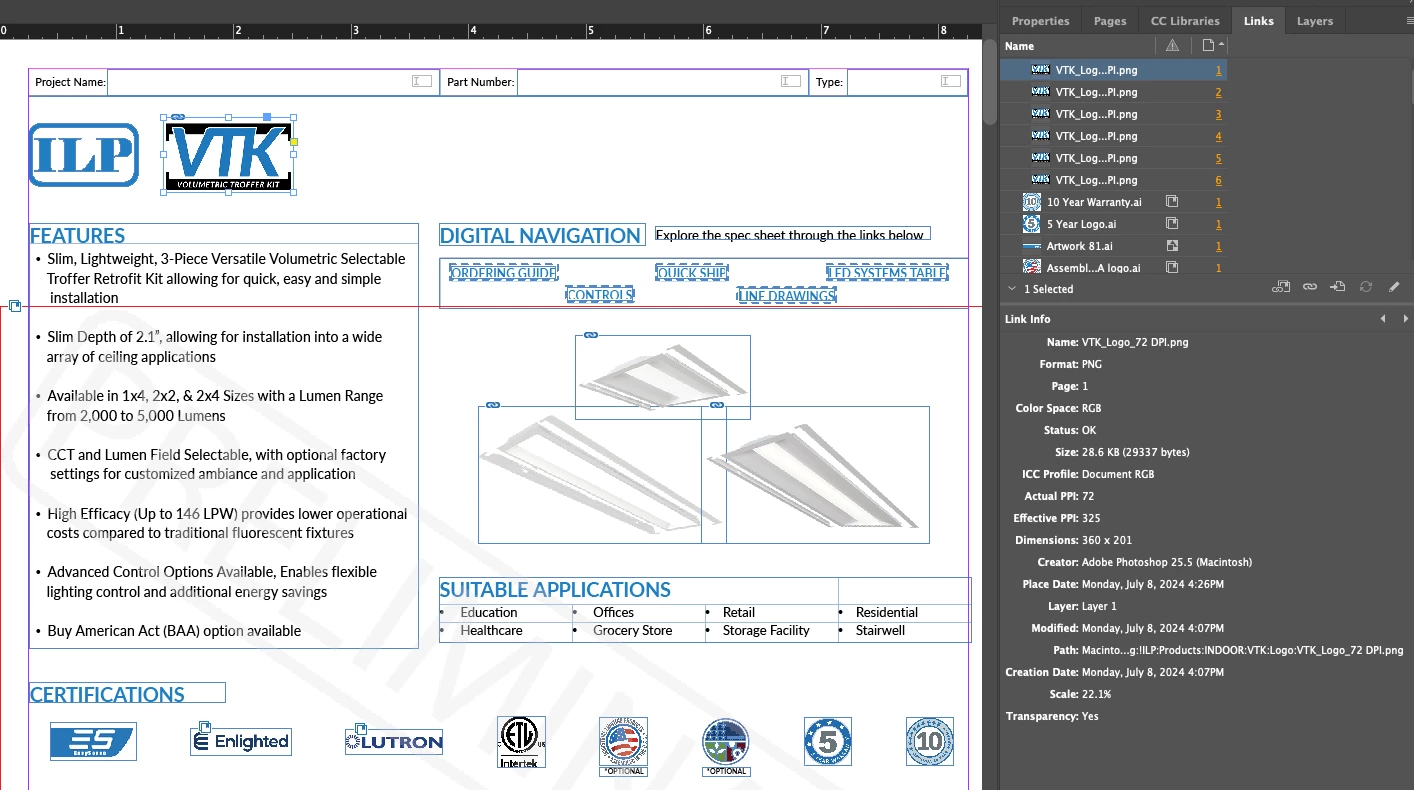Switch to the Pages tab
Viewport: 1414px width, 790px height.
coord(1110,21)
